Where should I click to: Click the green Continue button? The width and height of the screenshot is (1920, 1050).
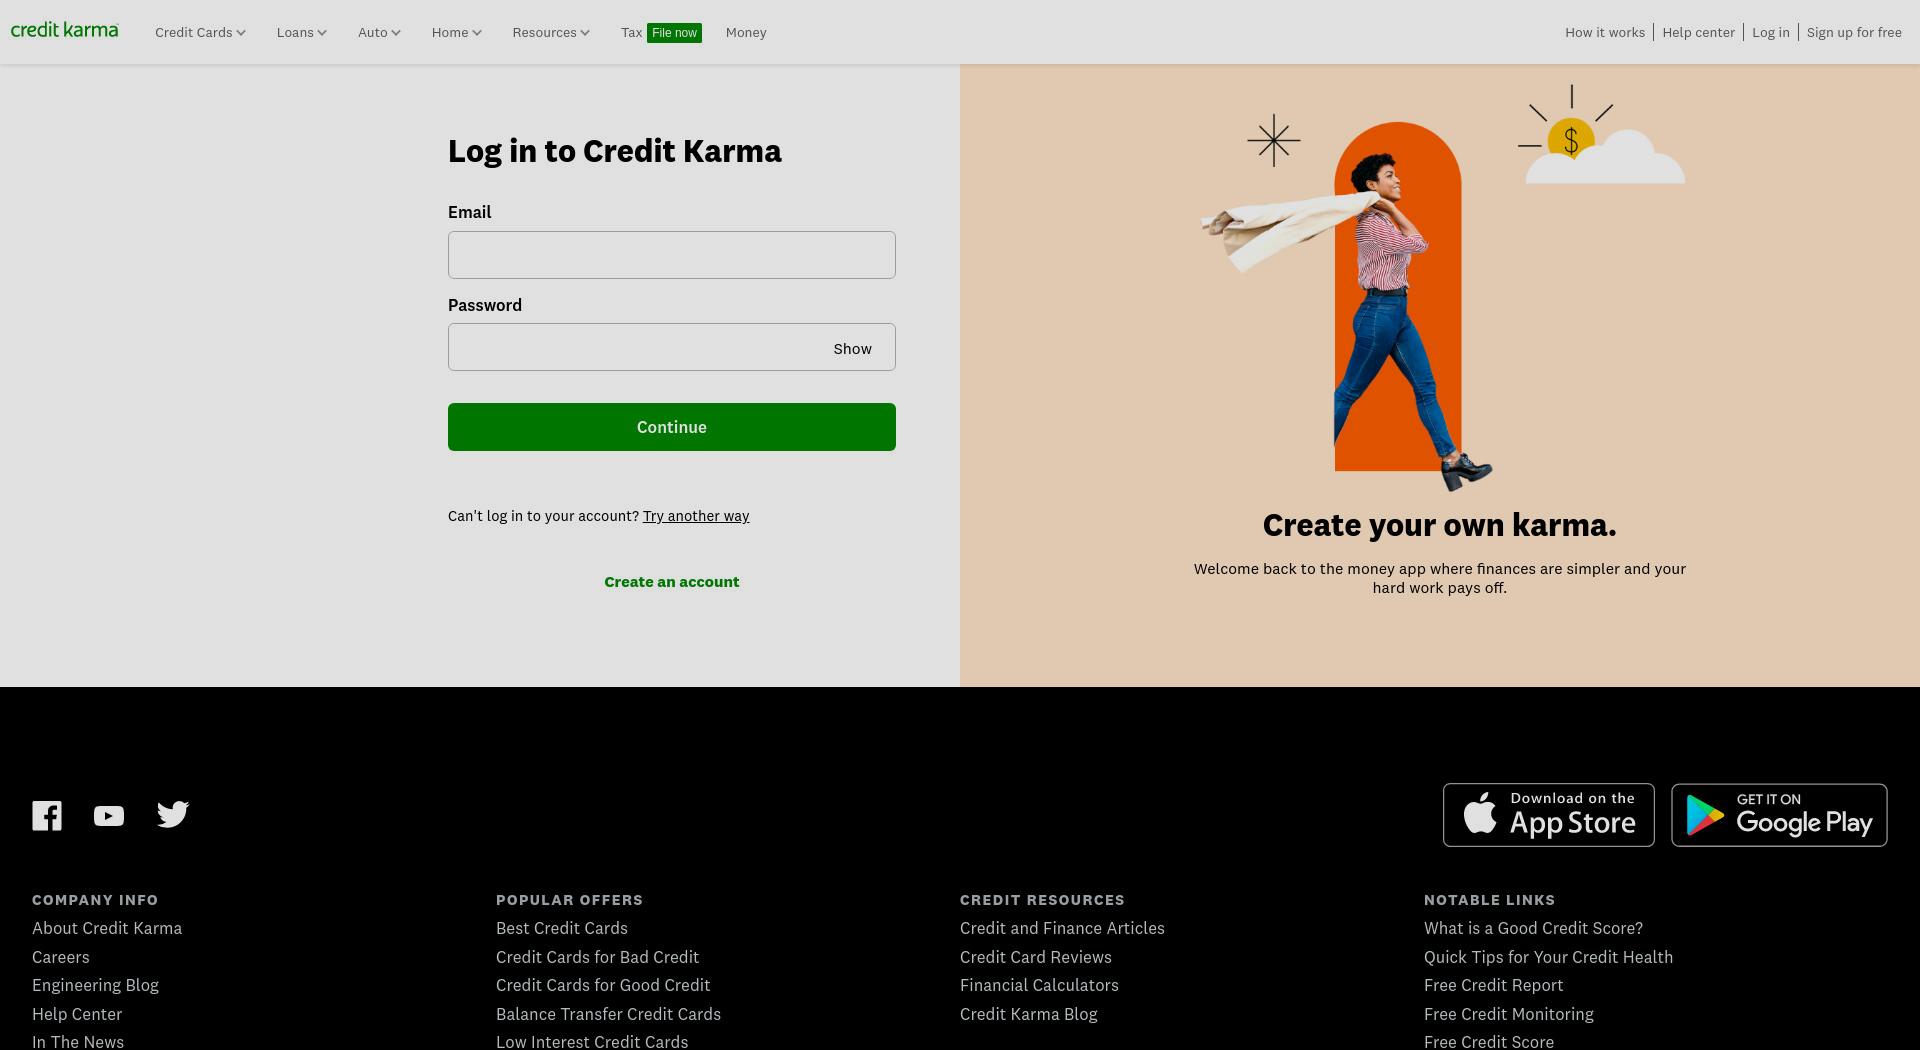point(672,427)
